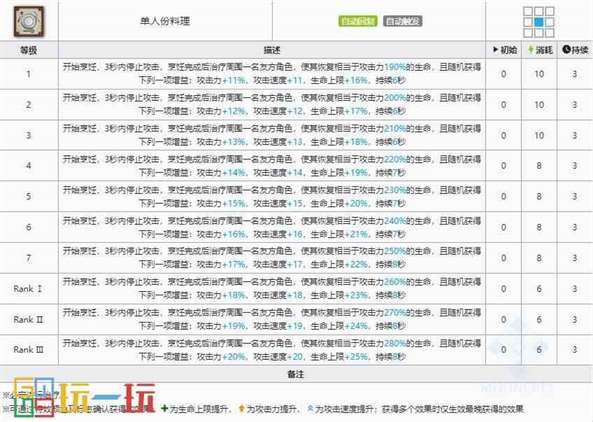
Task: Click the 消耗 header green arrow icon
Action: coord(531,50)
